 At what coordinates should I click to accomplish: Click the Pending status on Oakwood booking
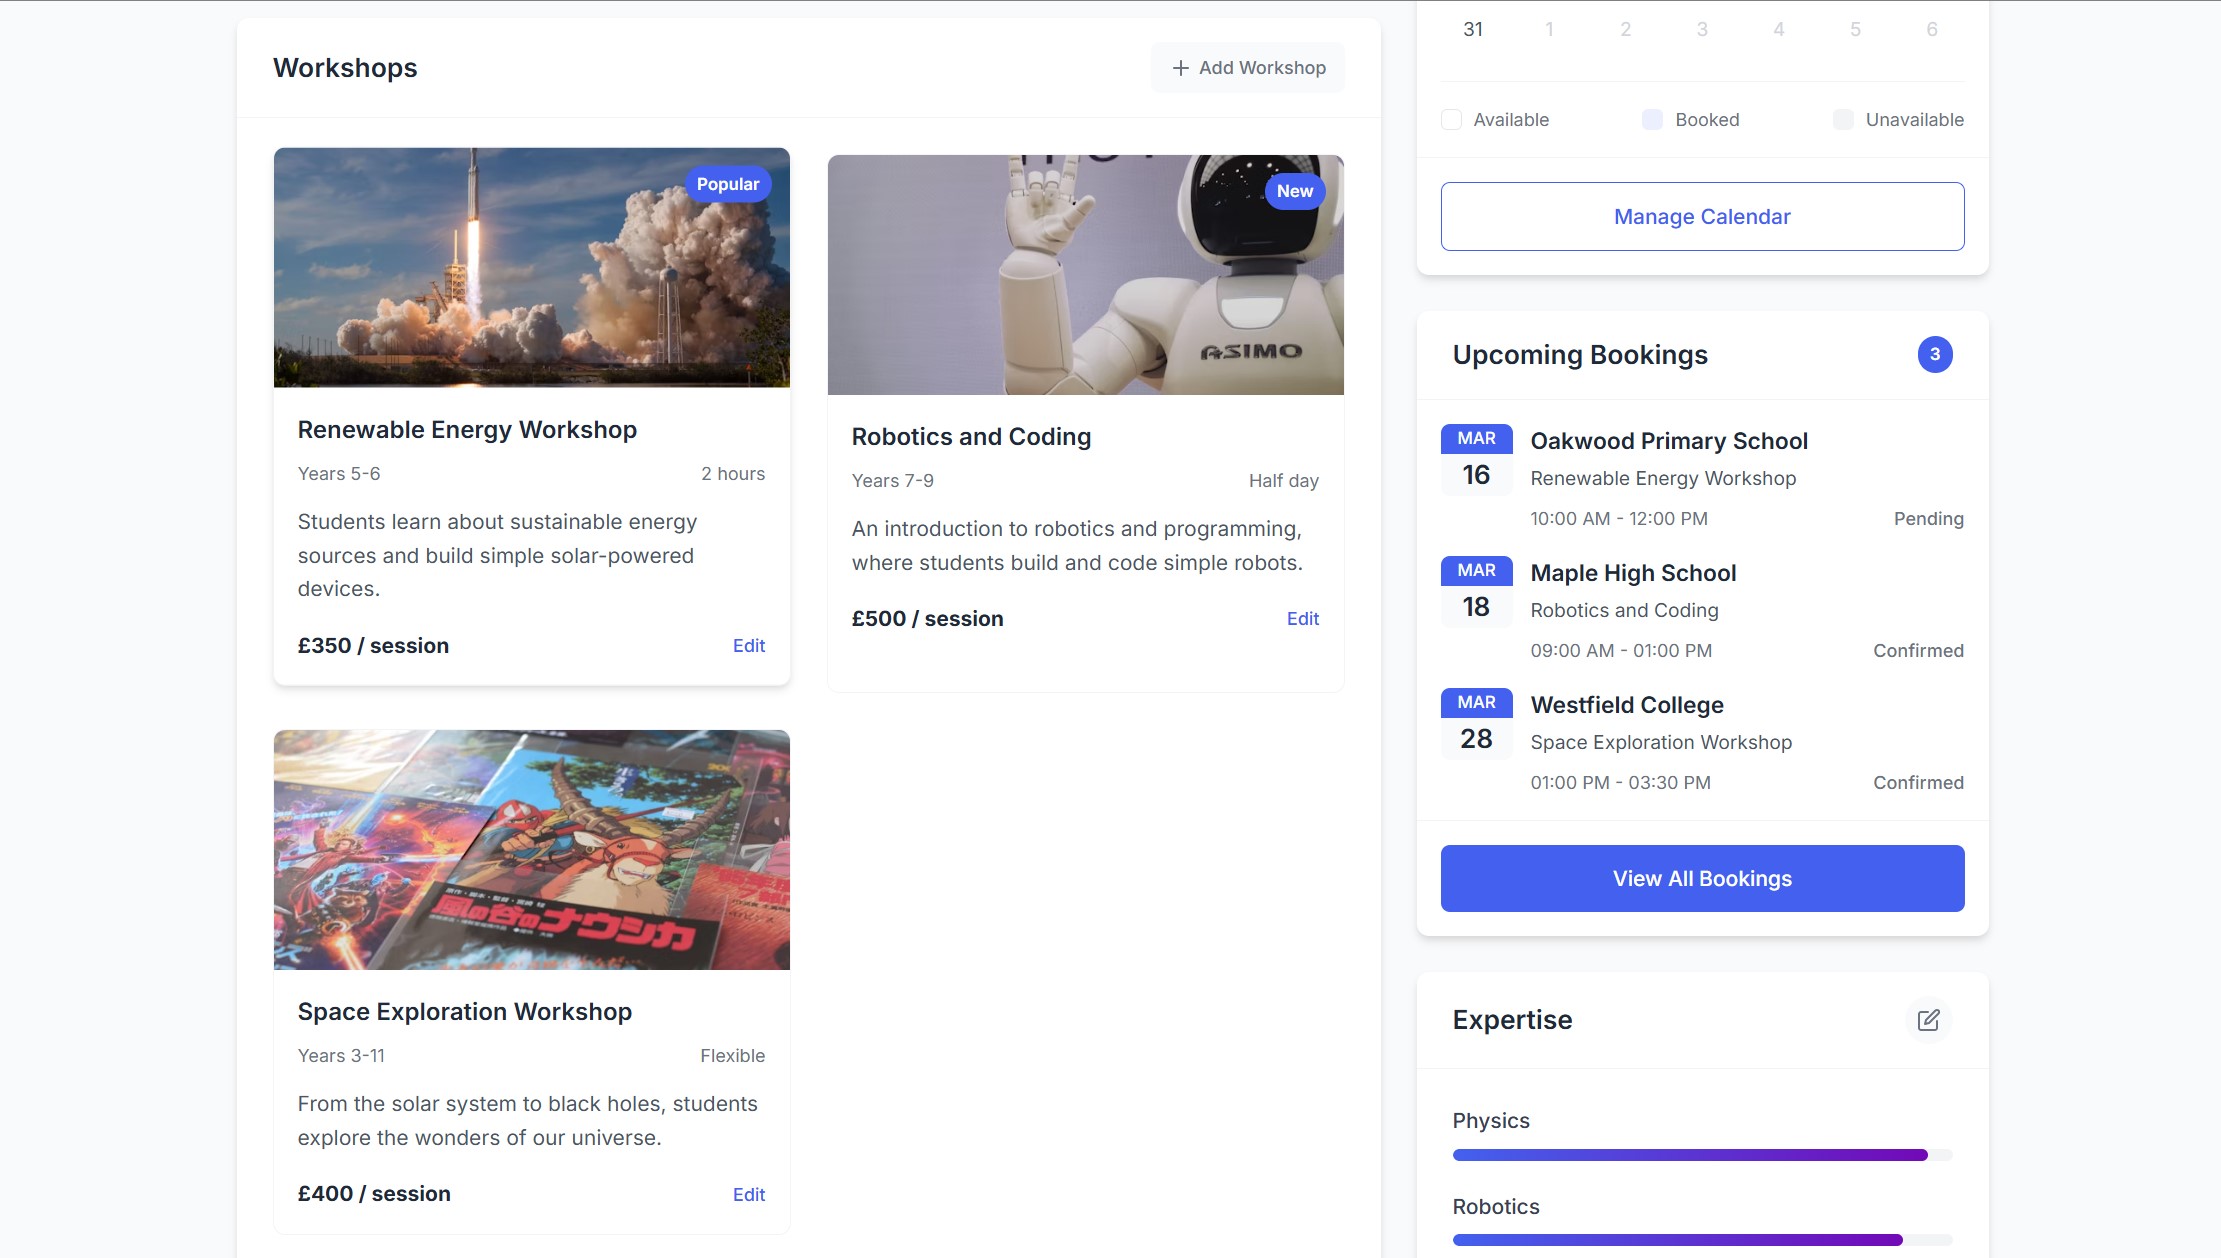[x=1928, y=518]
